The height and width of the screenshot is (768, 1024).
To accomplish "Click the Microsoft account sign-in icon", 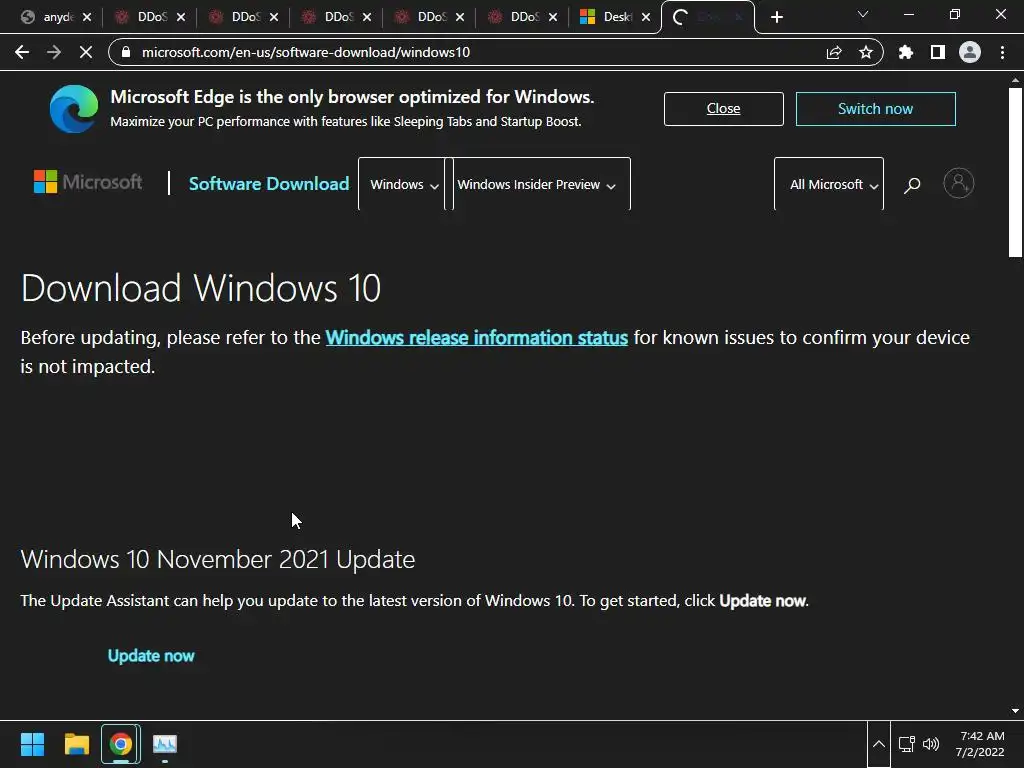I will coord(959,183).
